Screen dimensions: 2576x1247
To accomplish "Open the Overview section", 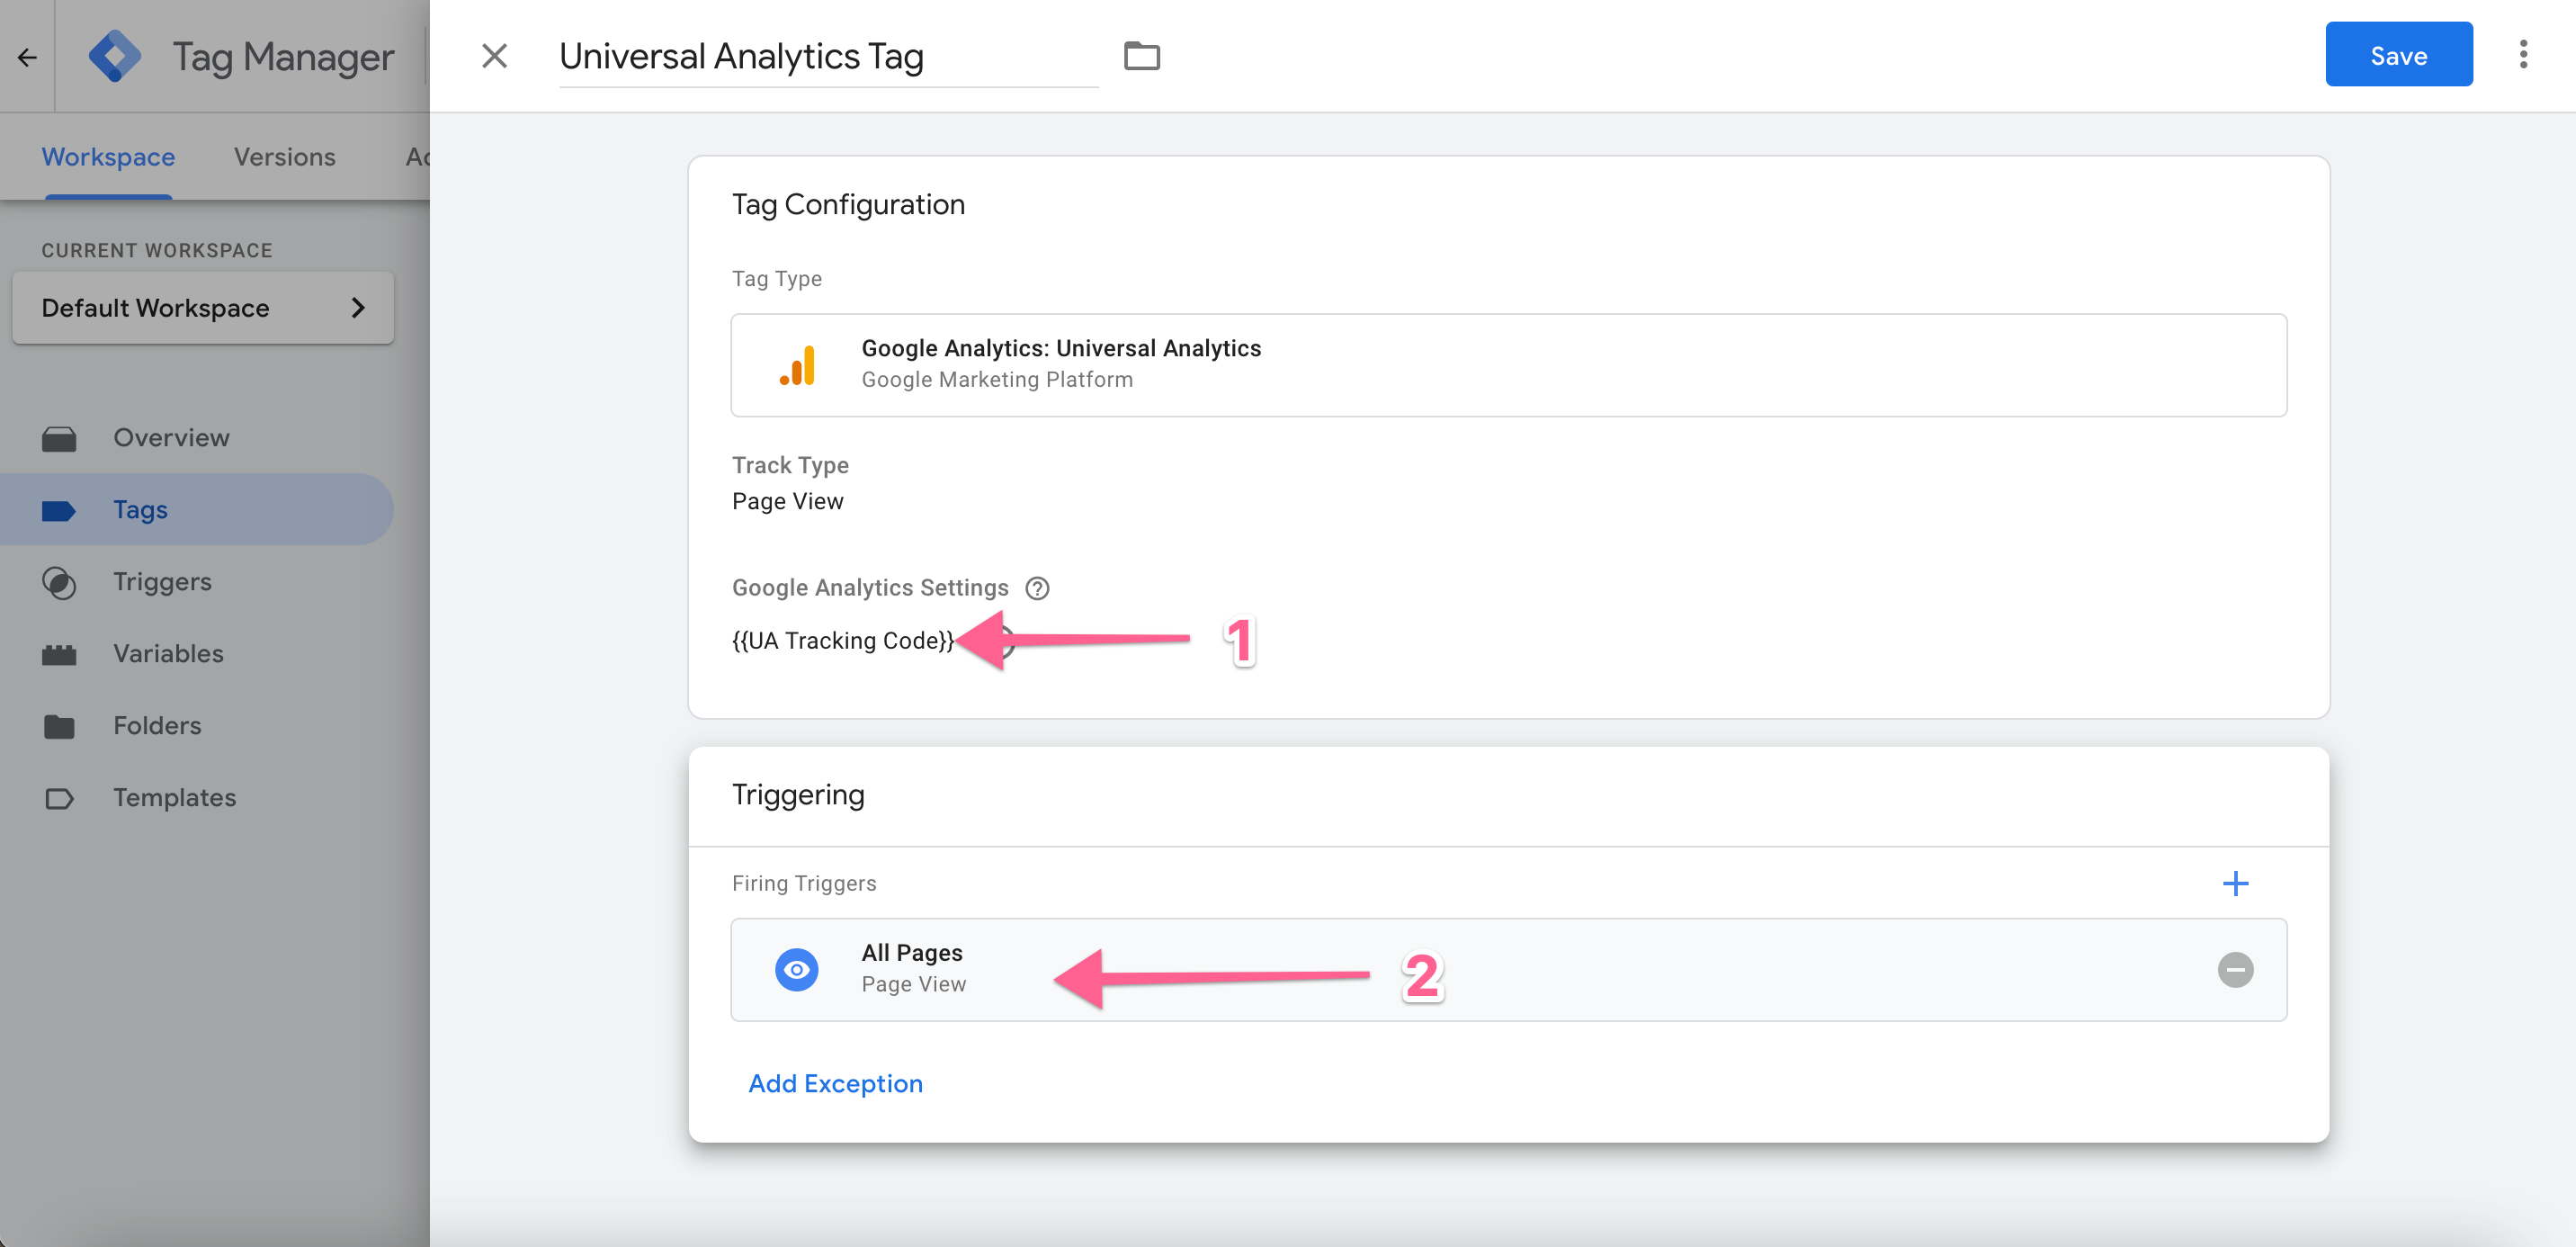I will (171, 438).
